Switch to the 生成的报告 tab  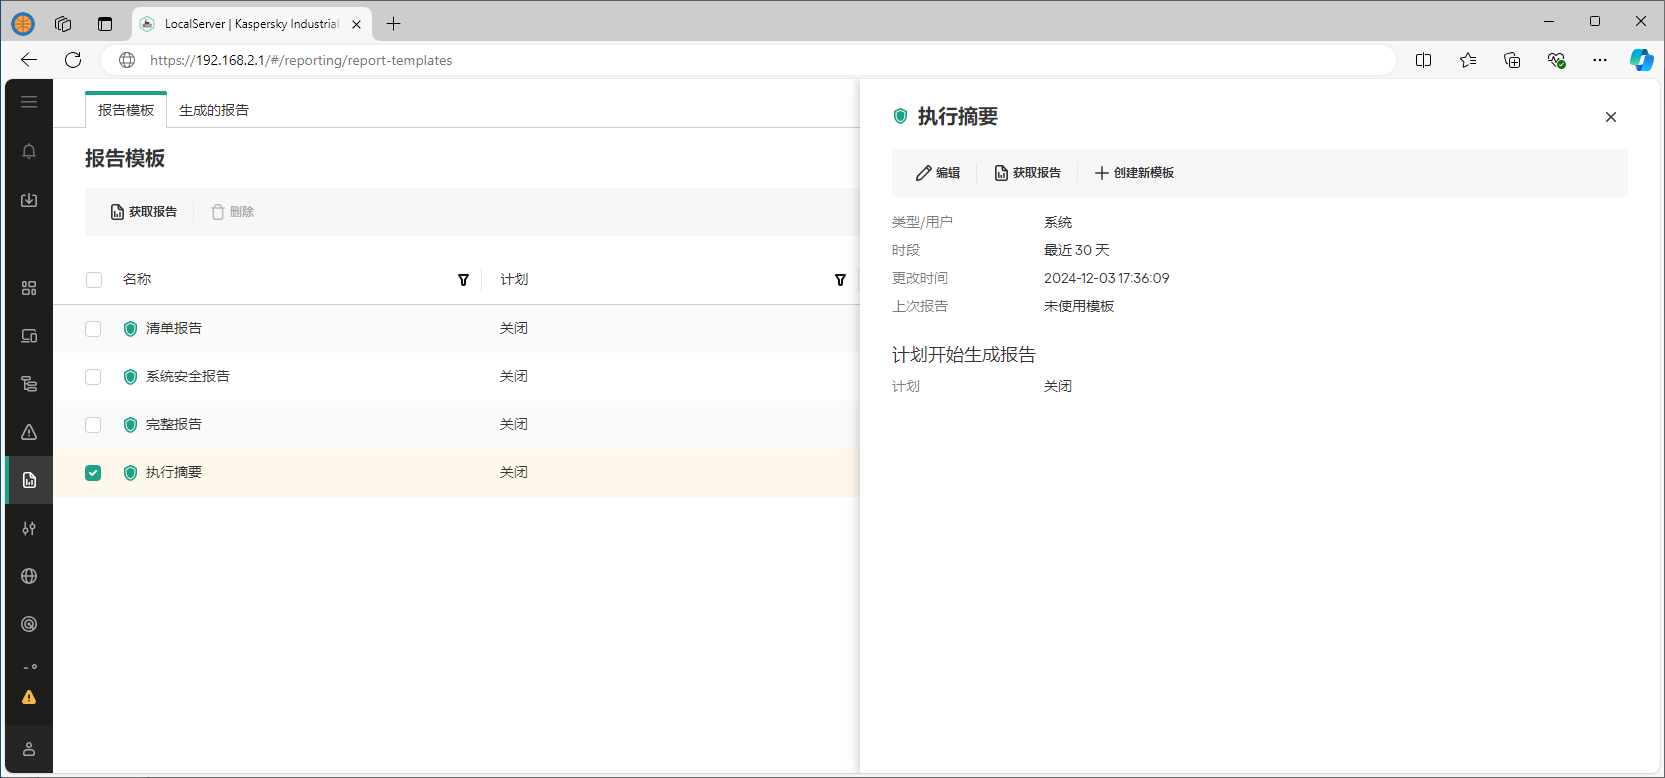click(x=214, y=110)
